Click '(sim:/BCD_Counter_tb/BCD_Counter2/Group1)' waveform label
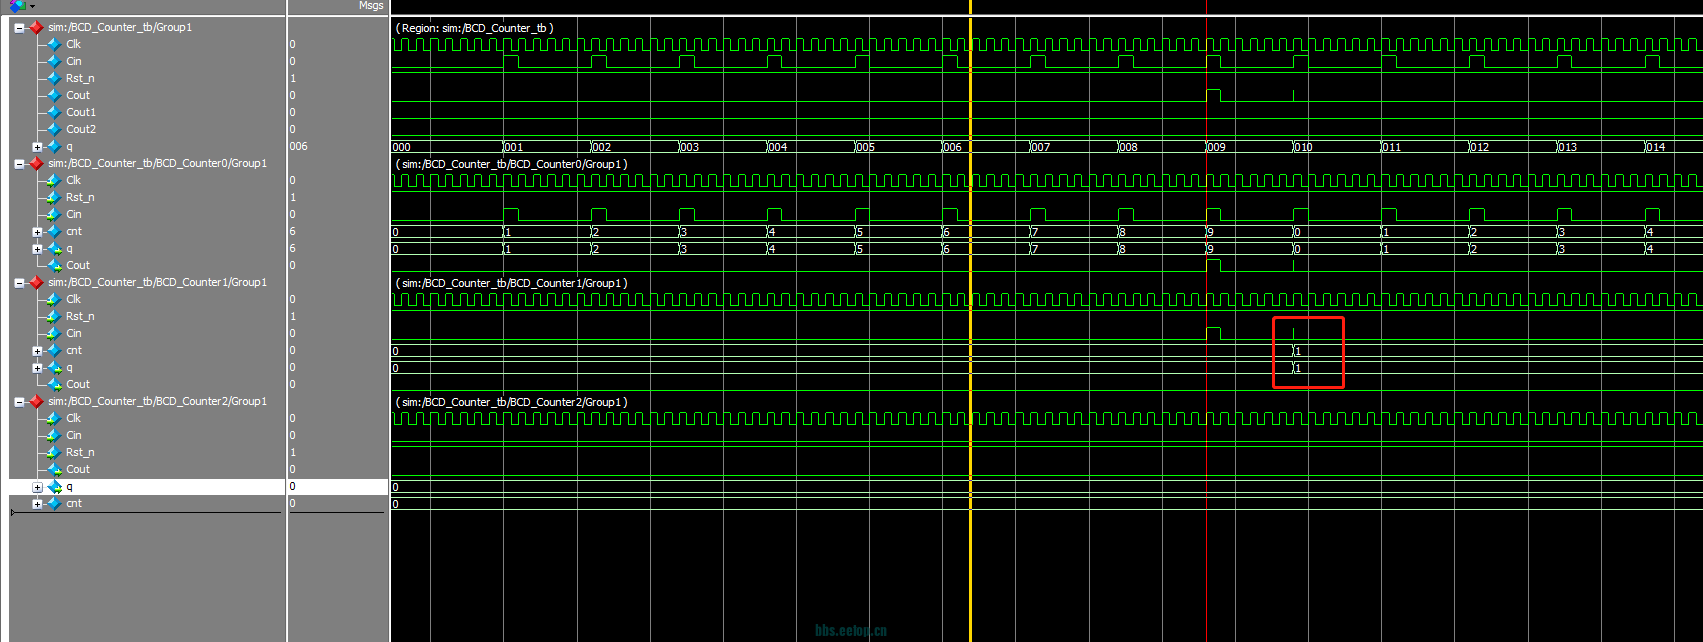 click(511, 402)
